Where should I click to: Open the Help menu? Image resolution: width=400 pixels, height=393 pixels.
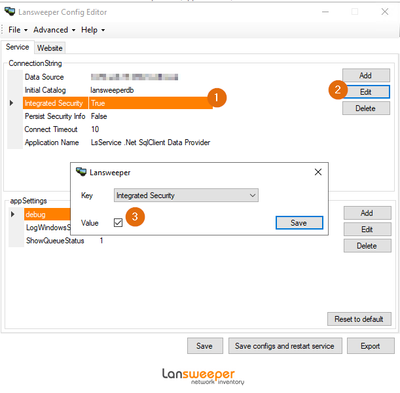tap(93, 30)
